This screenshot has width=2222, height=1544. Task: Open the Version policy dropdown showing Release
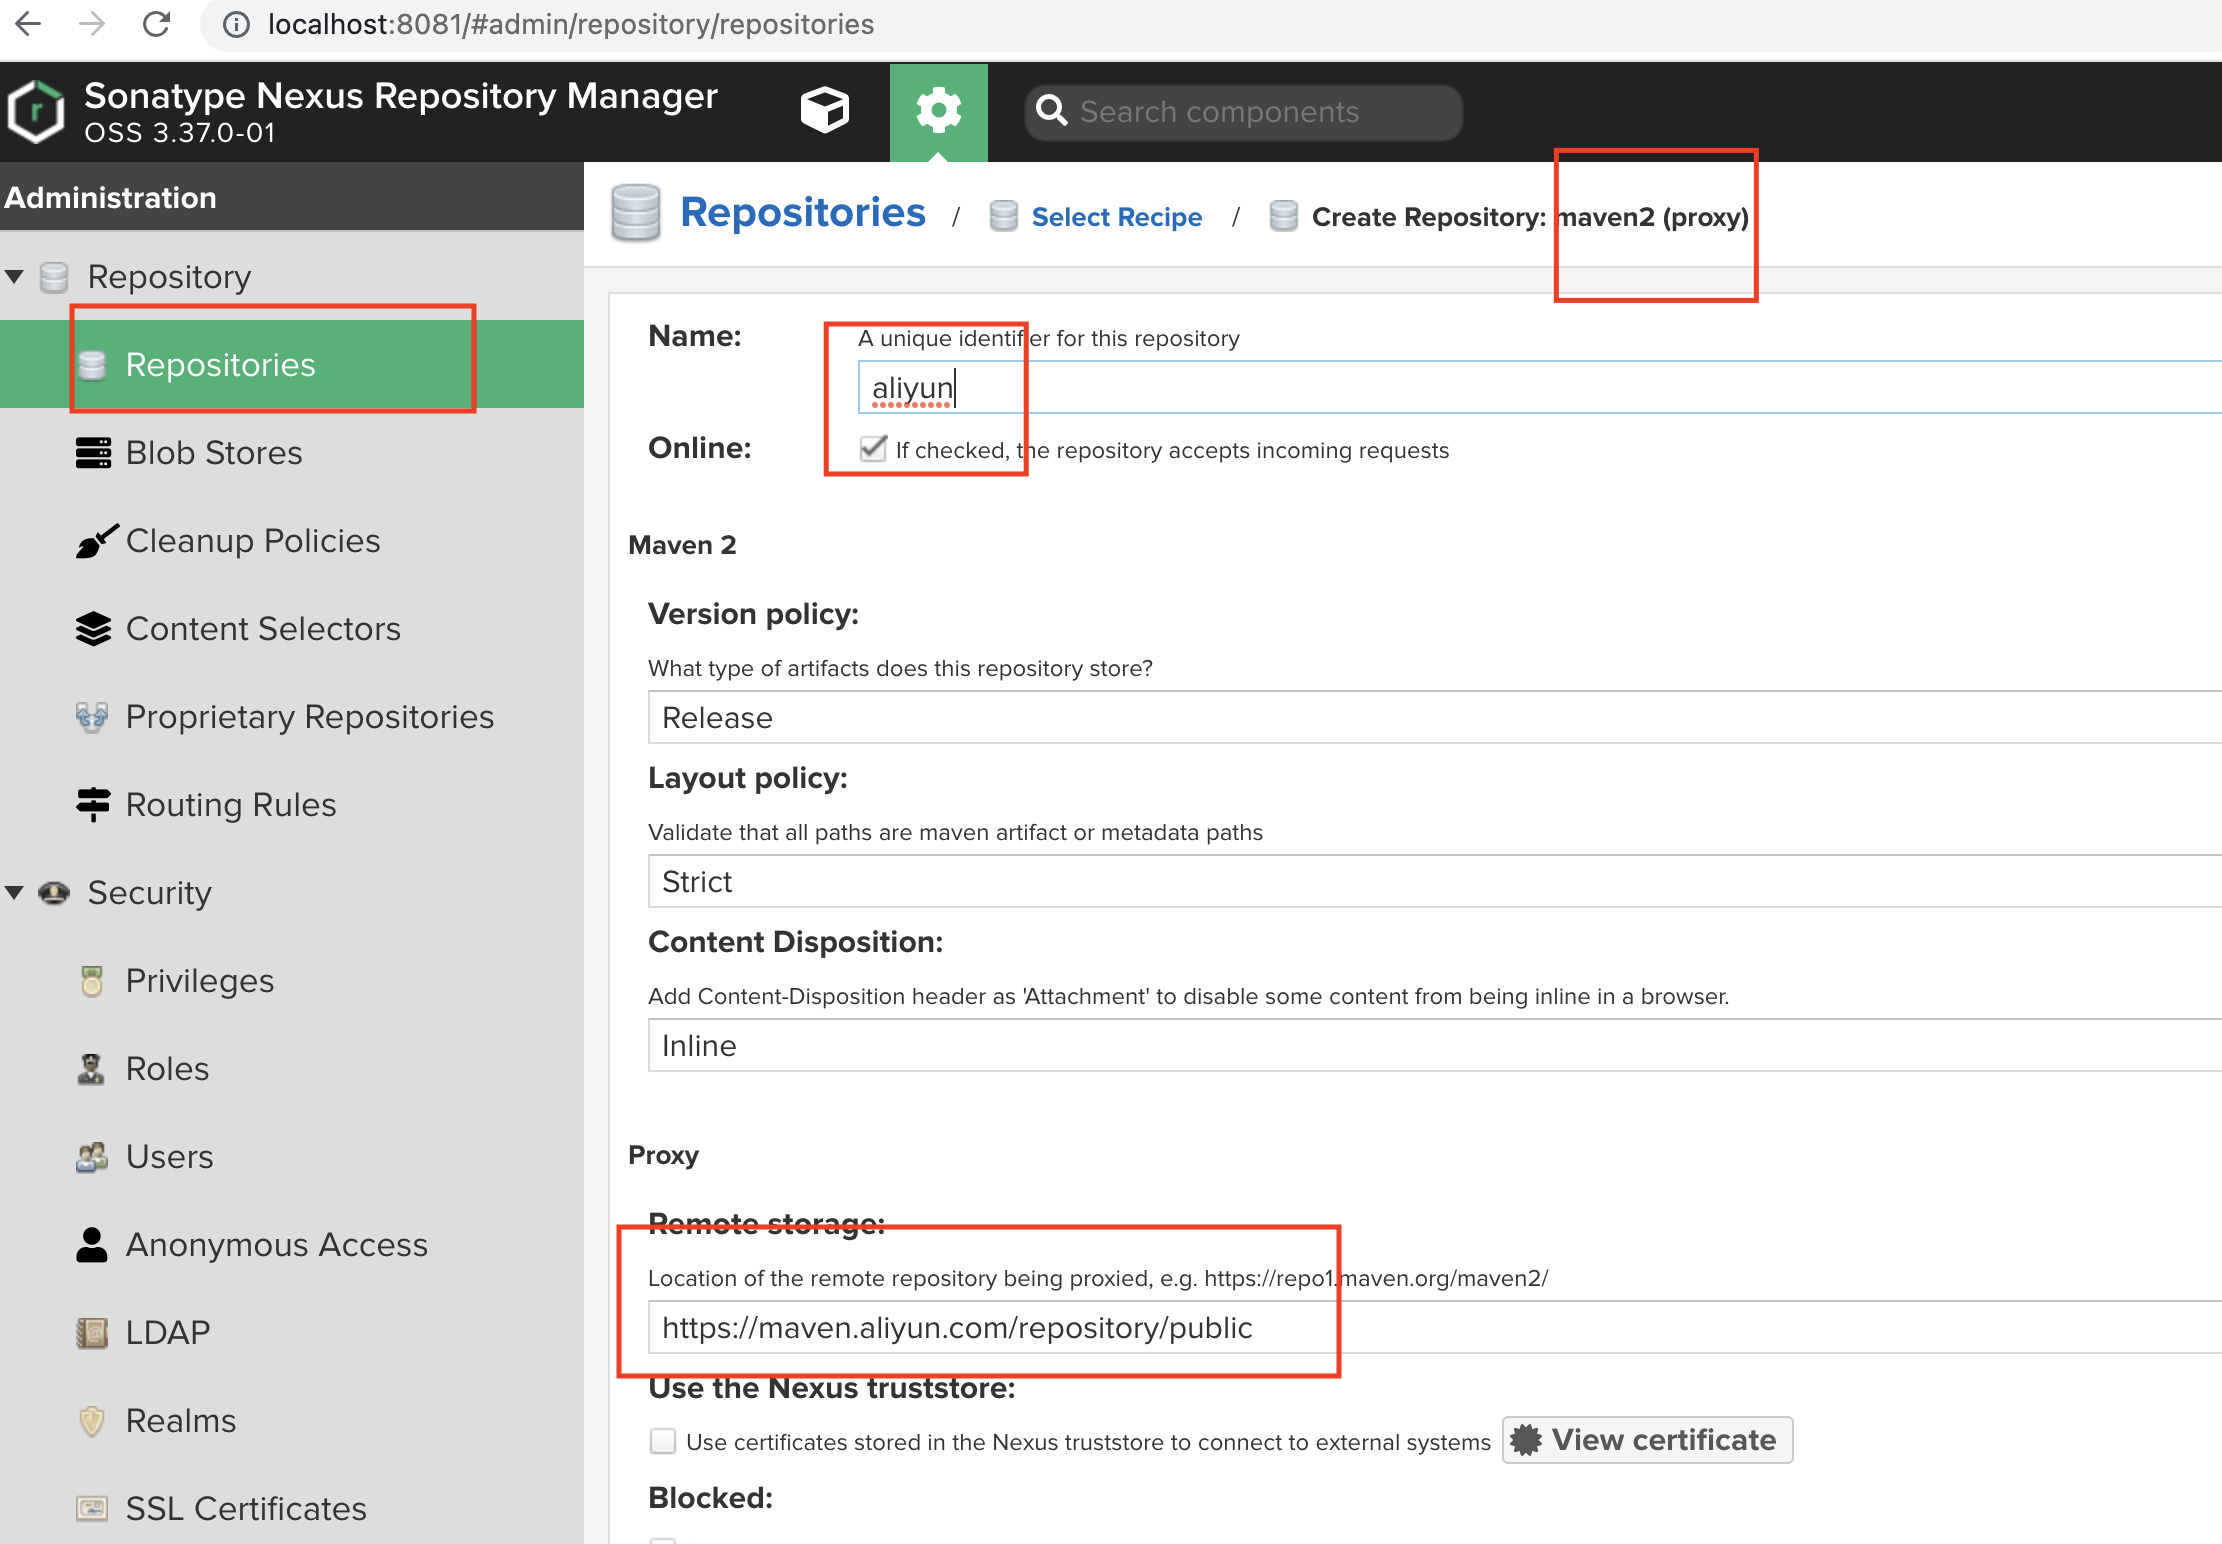1435,717
